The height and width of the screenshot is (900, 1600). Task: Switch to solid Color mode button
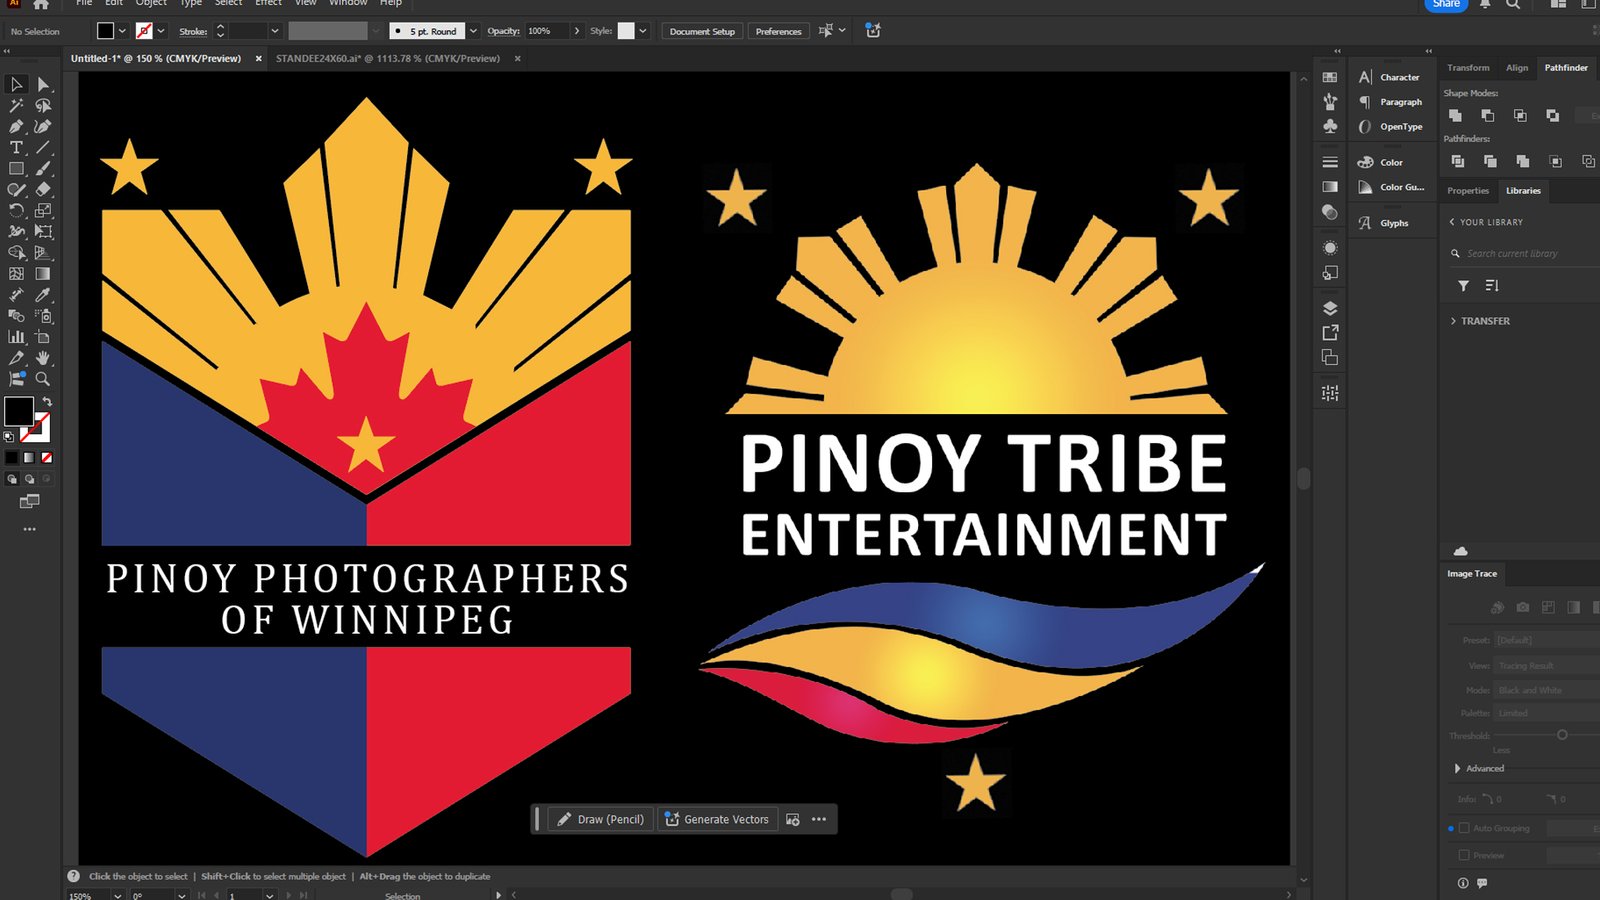click(x=12, y=457)
